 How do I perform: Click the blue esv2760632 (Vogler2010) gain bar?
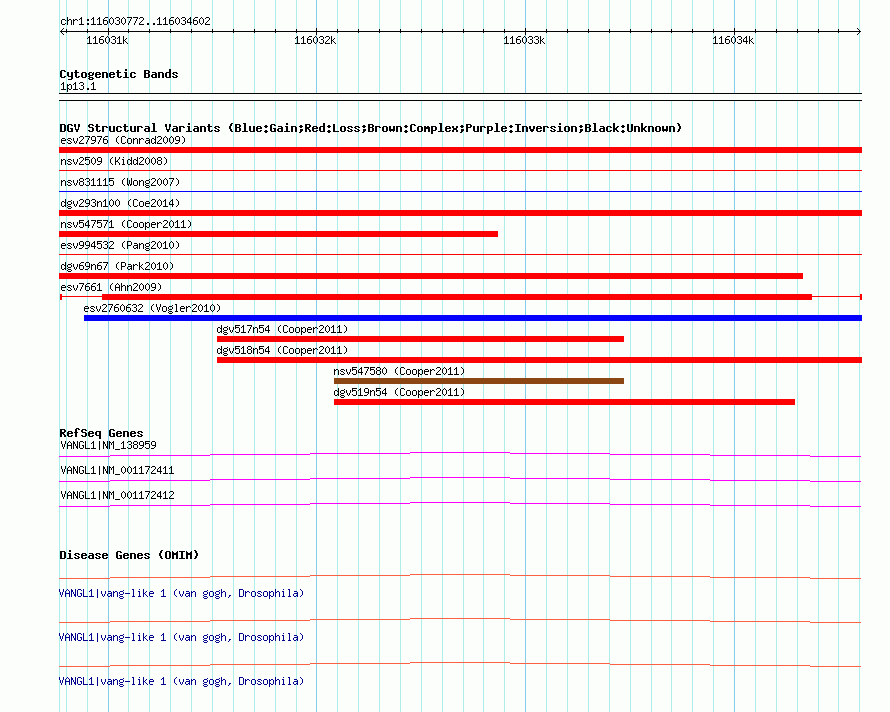[x=473, y=318]
